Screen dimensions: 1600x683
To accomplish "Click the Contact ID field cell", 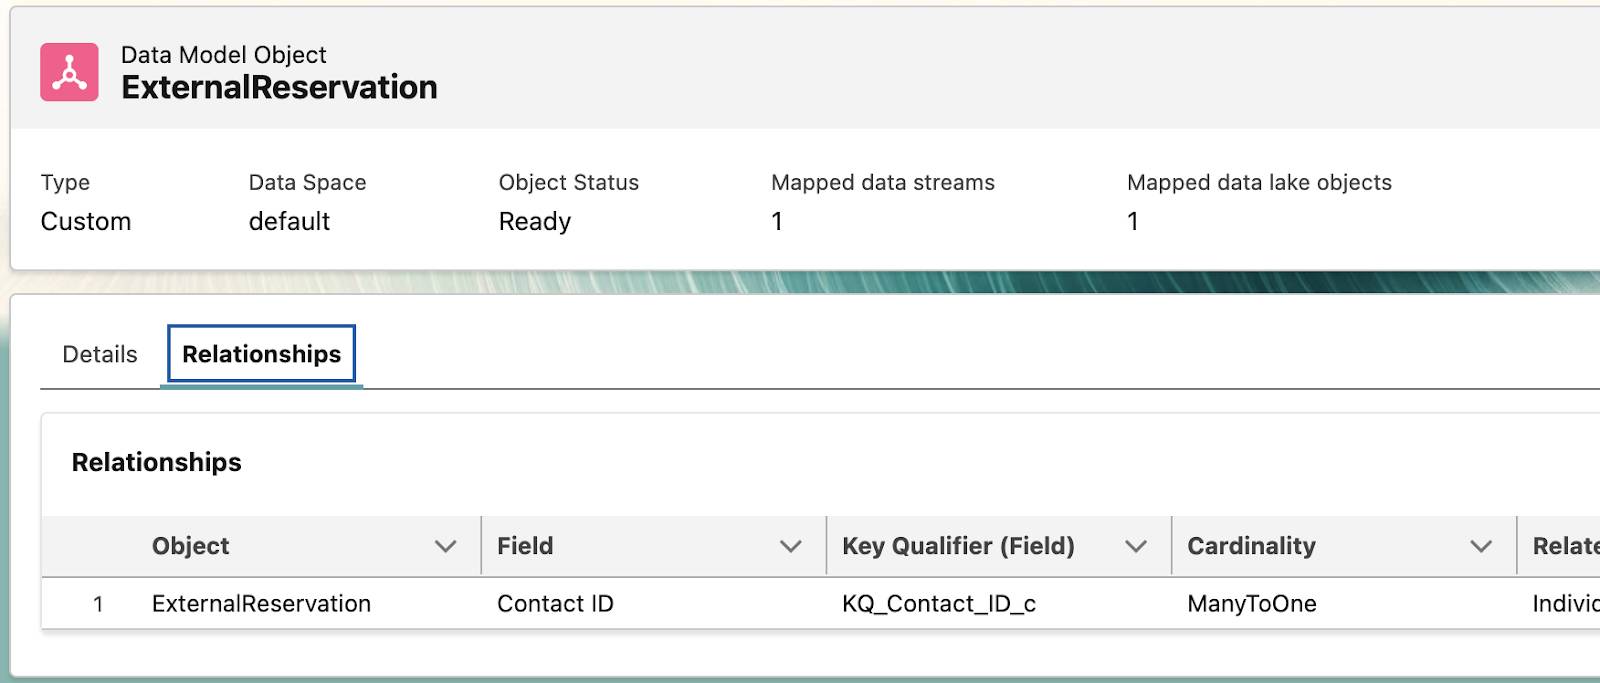I will point(555,604).
